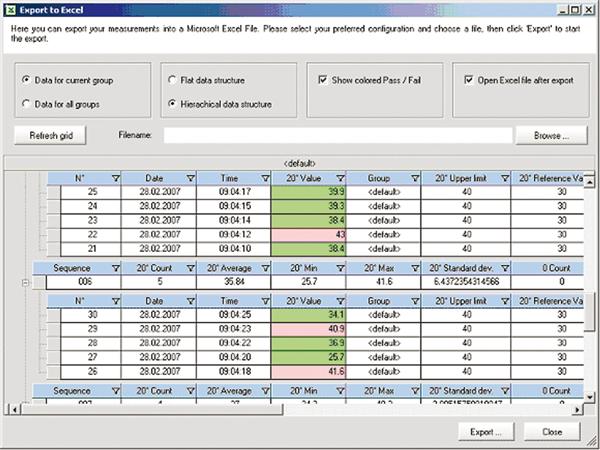Open filter dropdown on 20° Min column
Image resolution: width=600 pixels, height=450 pixels.
coord(341,268)
